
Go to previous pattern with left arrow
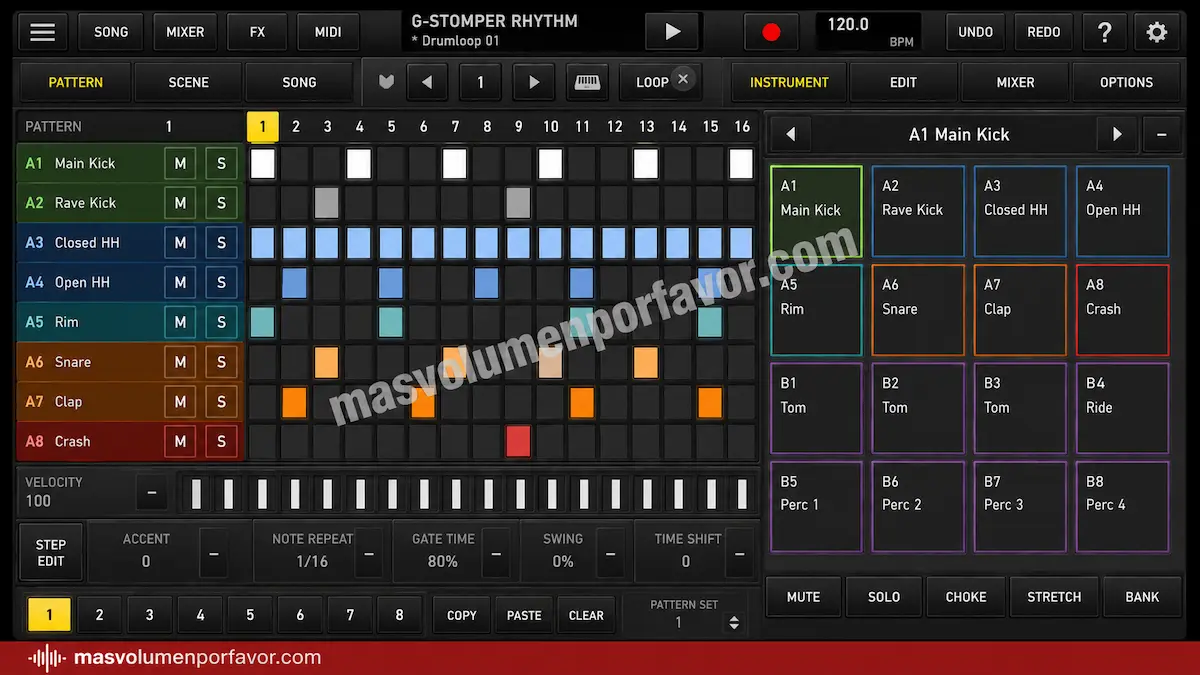[x=427, y=82]
